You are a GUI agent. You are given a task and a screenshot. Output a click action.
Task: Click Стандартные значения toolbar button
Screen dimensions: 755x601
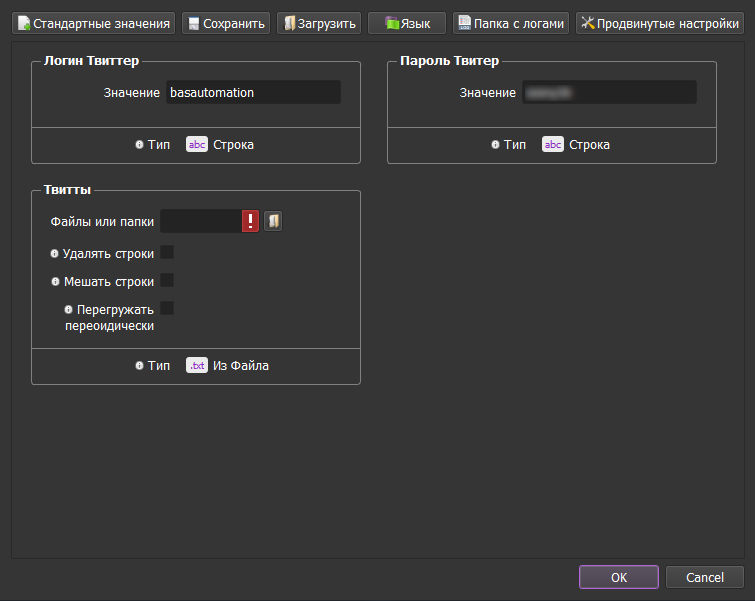94,23
